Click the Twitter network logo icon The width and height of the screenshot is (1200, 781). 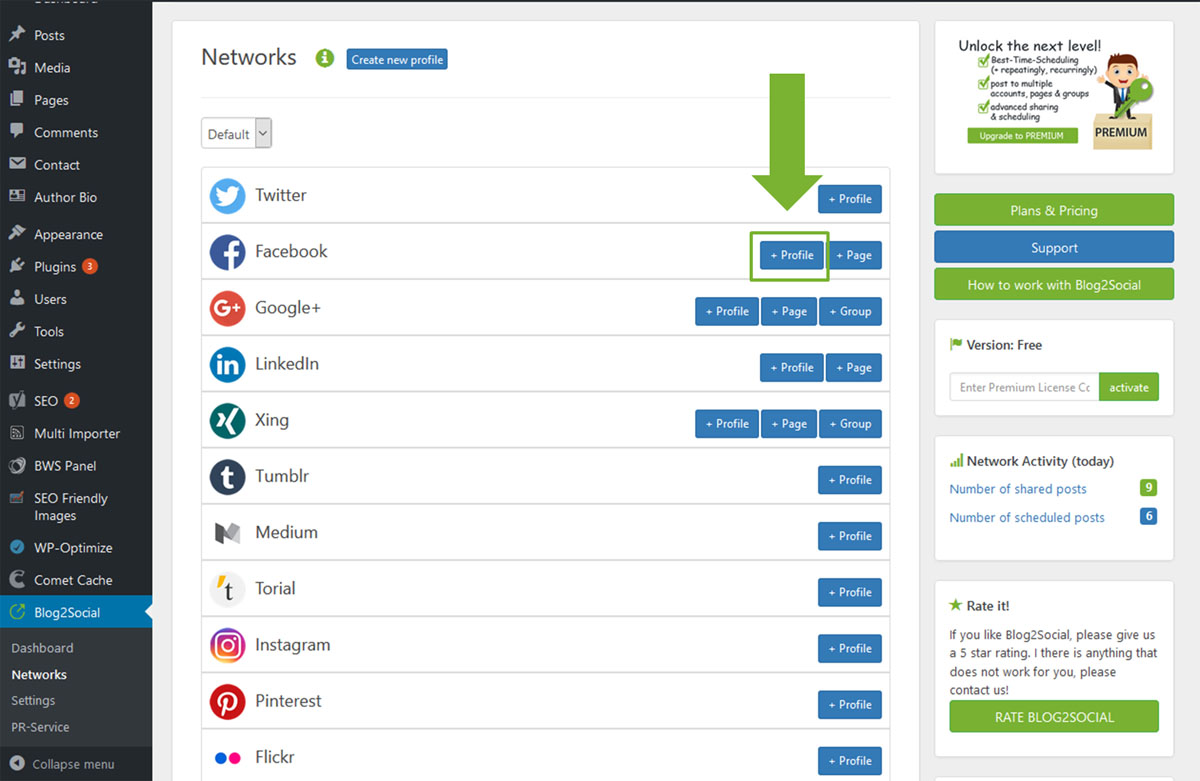click(x=228, y=195)
